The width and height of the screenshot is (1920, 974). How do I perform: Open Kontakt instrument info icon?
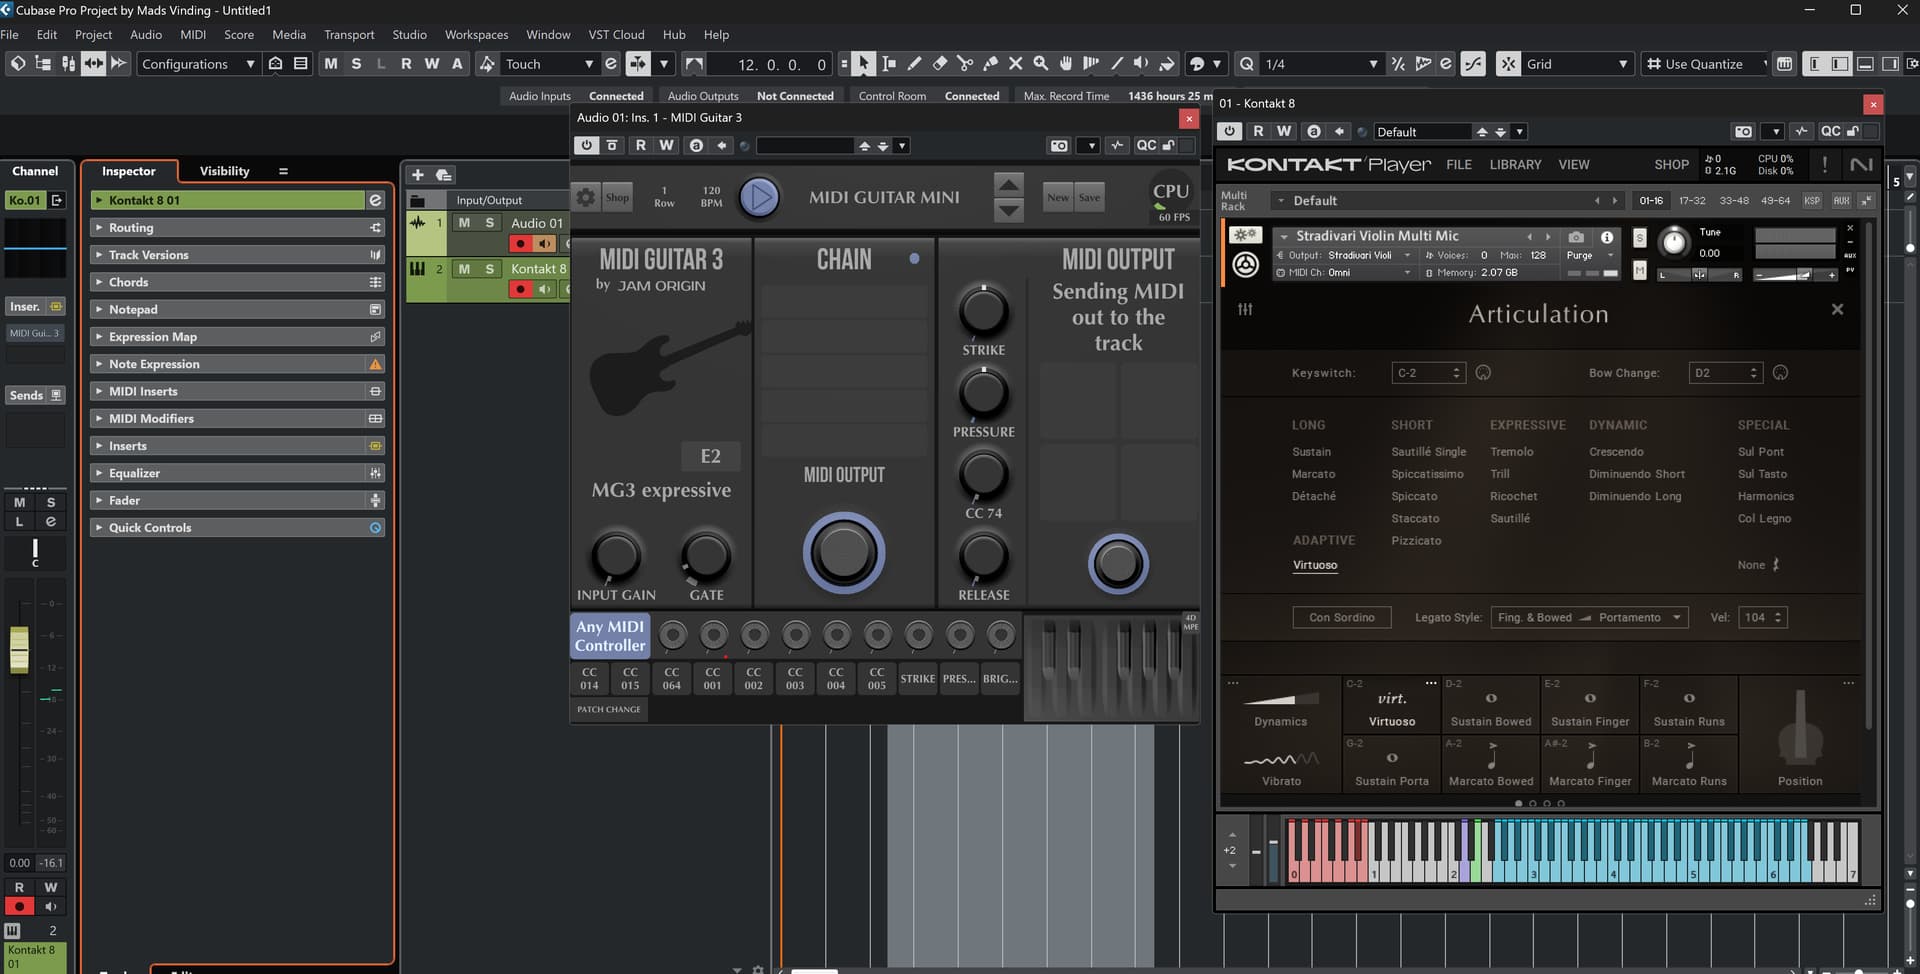[x=1607, y=237]
